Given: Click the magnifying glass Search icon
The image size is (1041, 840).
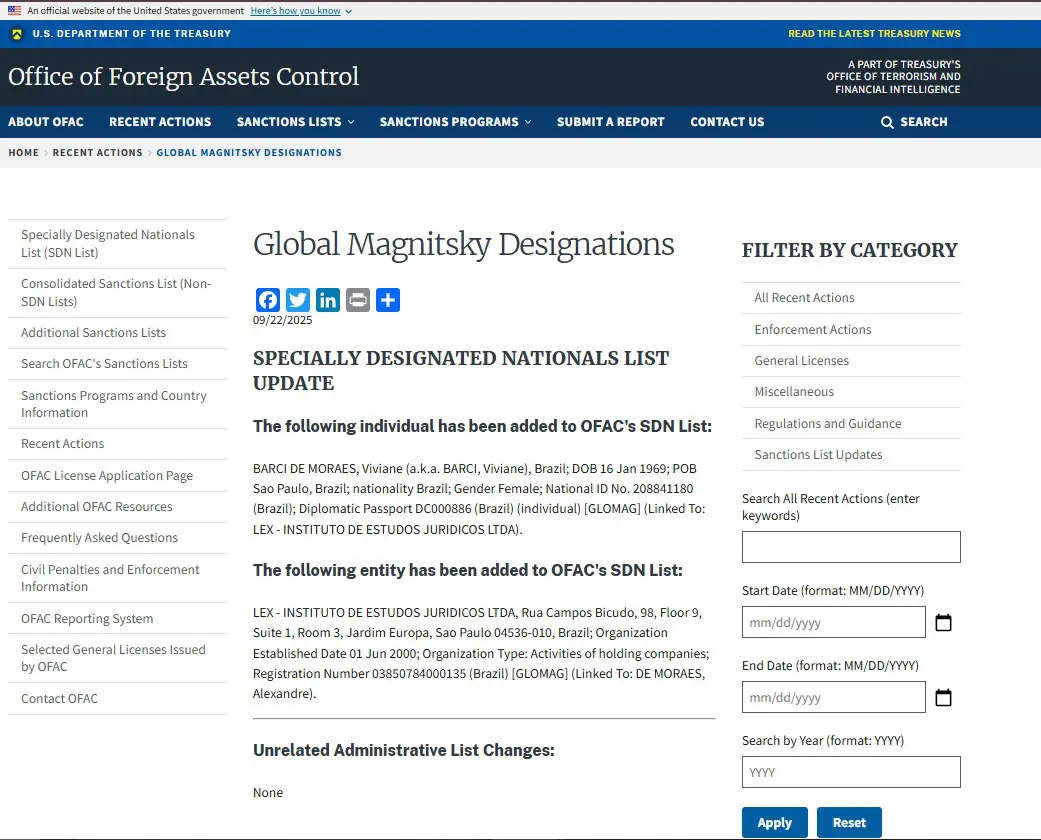Looking at the screenshot, I should point(887,122).
